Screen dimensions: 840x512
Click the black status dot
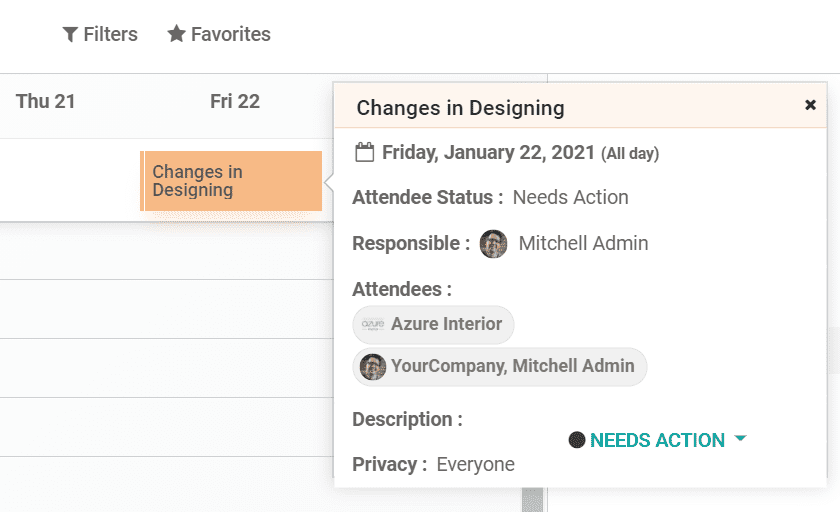coord(576,440)
